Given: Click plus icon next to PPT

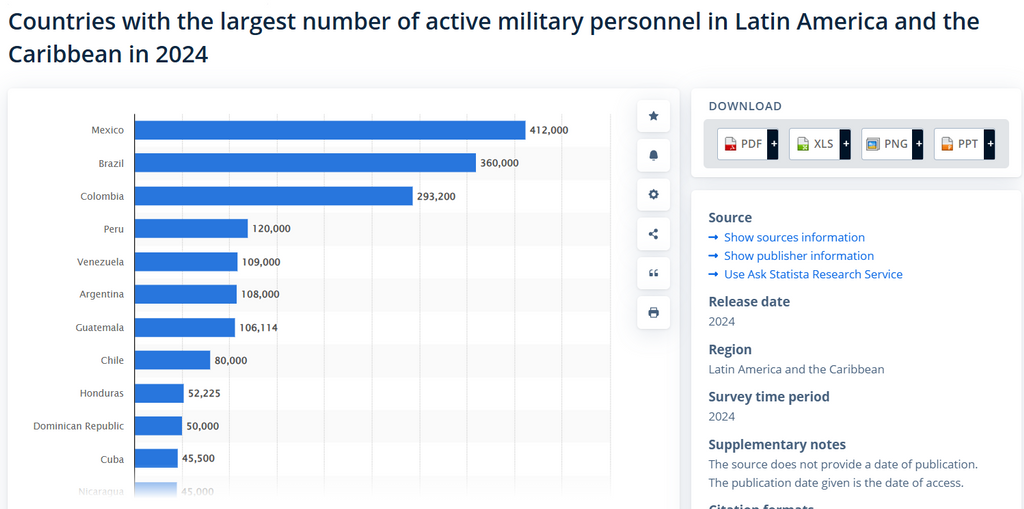Looking at the screenshot, I should click(x=989, y=144).
